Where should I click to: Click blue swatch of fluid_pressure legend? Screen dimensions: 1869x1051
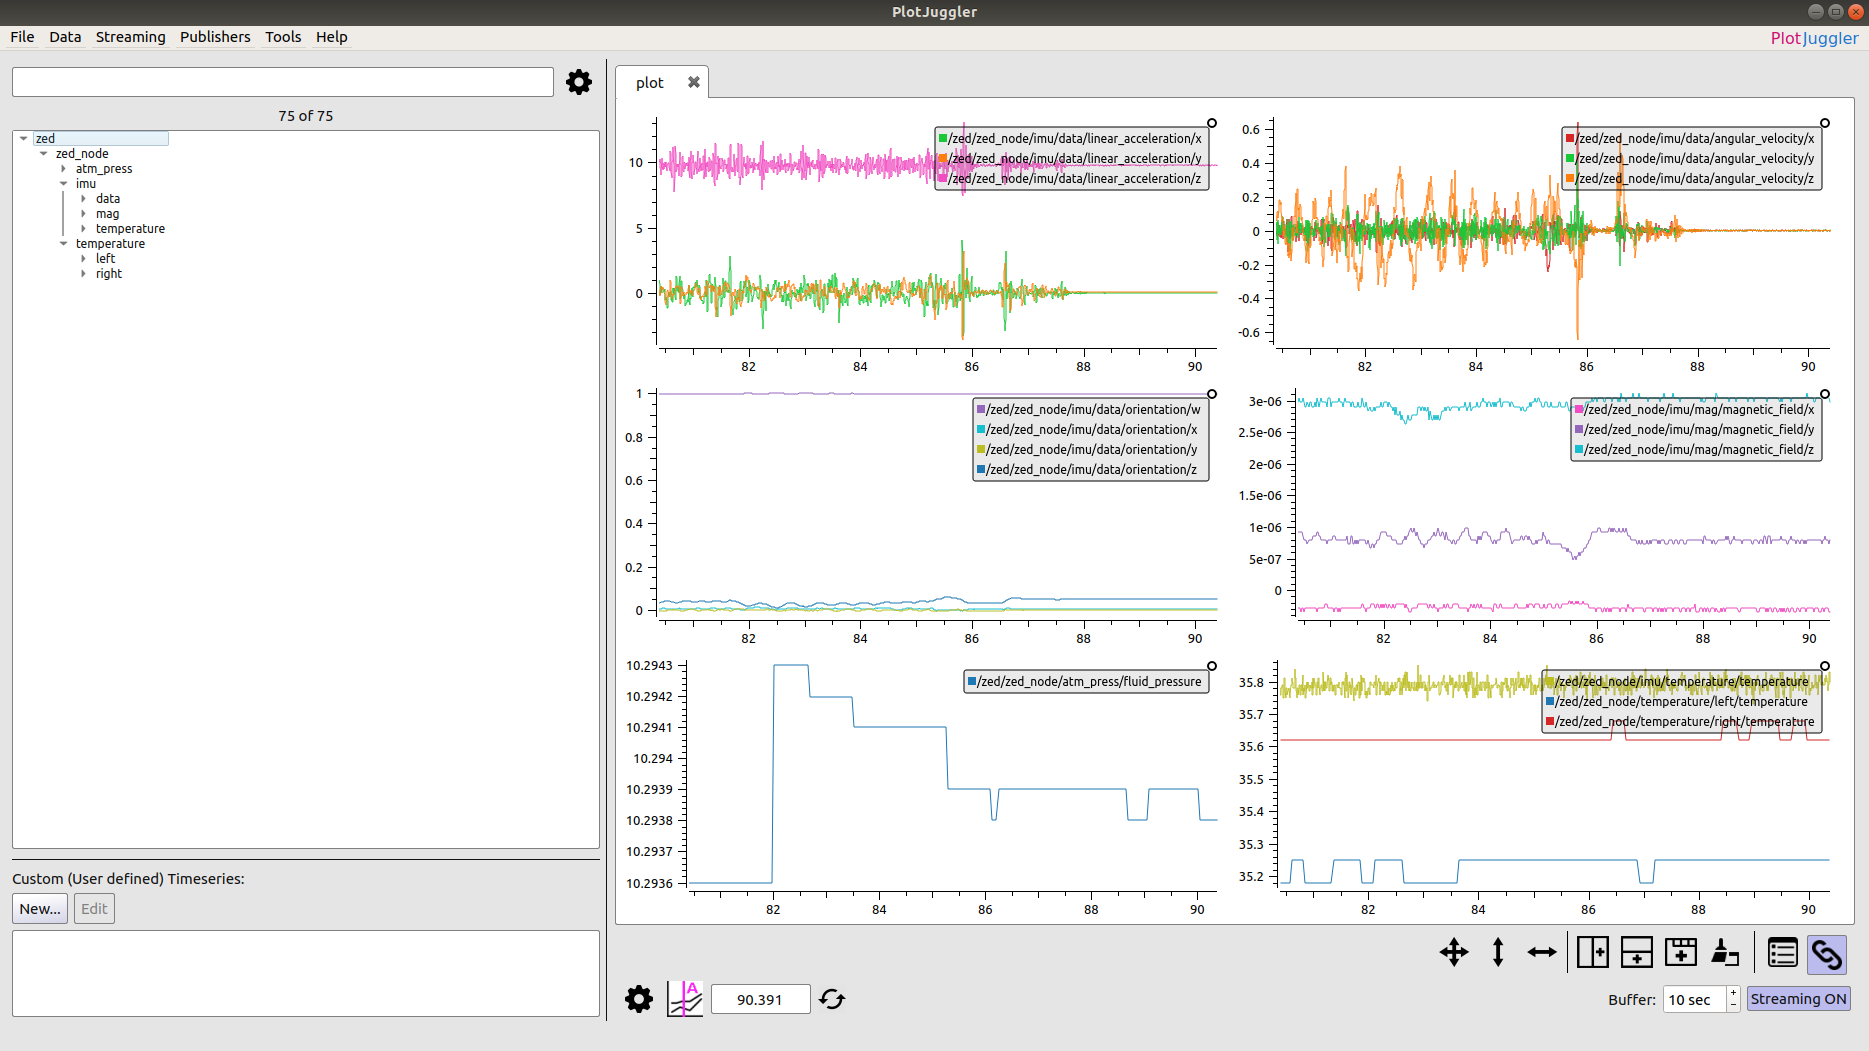(x=972, y=682)
